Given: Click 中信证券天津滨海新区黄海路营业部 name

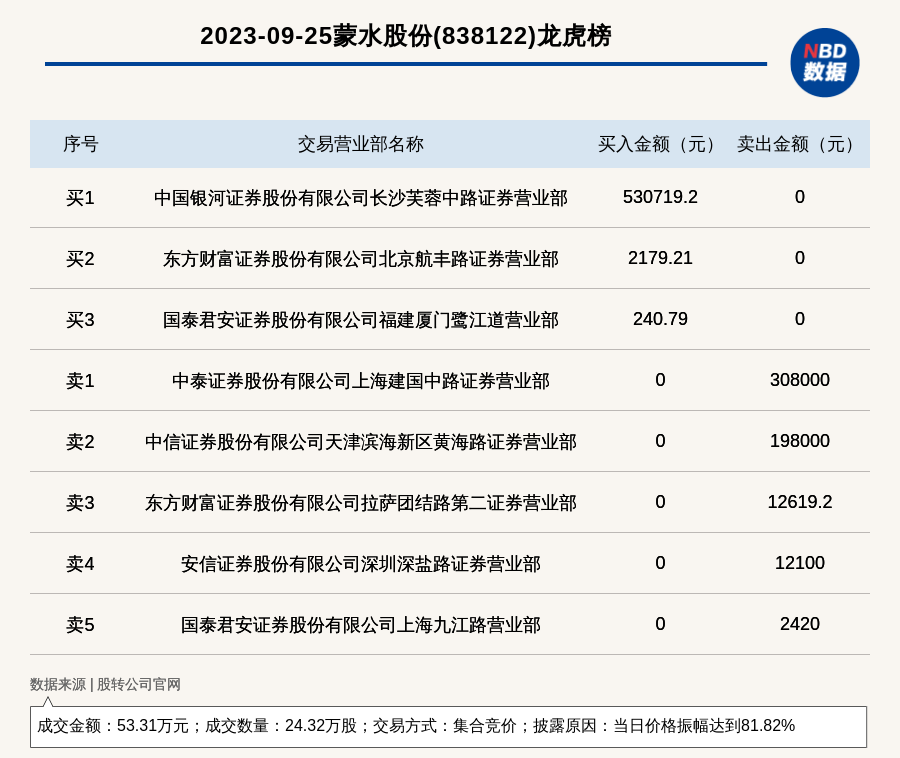Looking at the screenshot, I should point(360,442).
